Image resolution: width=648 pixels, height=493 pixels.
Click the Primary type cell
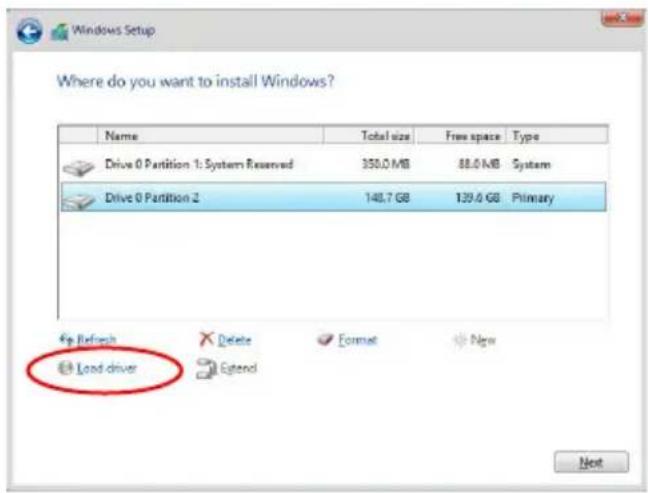533,198
